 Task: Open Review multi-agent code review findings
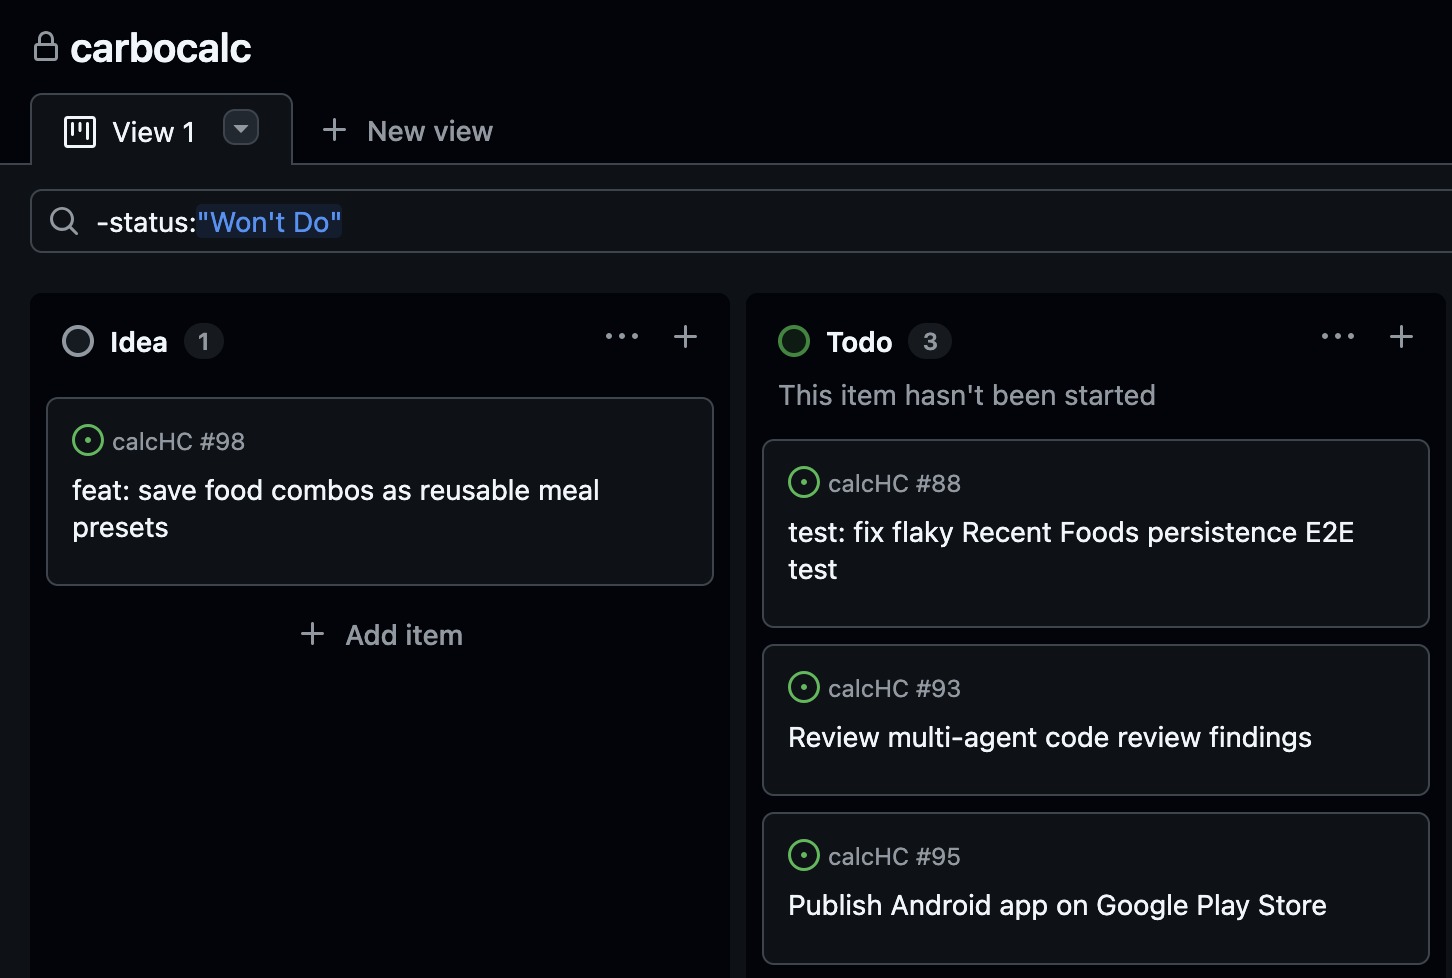(x=1049, y=737)
